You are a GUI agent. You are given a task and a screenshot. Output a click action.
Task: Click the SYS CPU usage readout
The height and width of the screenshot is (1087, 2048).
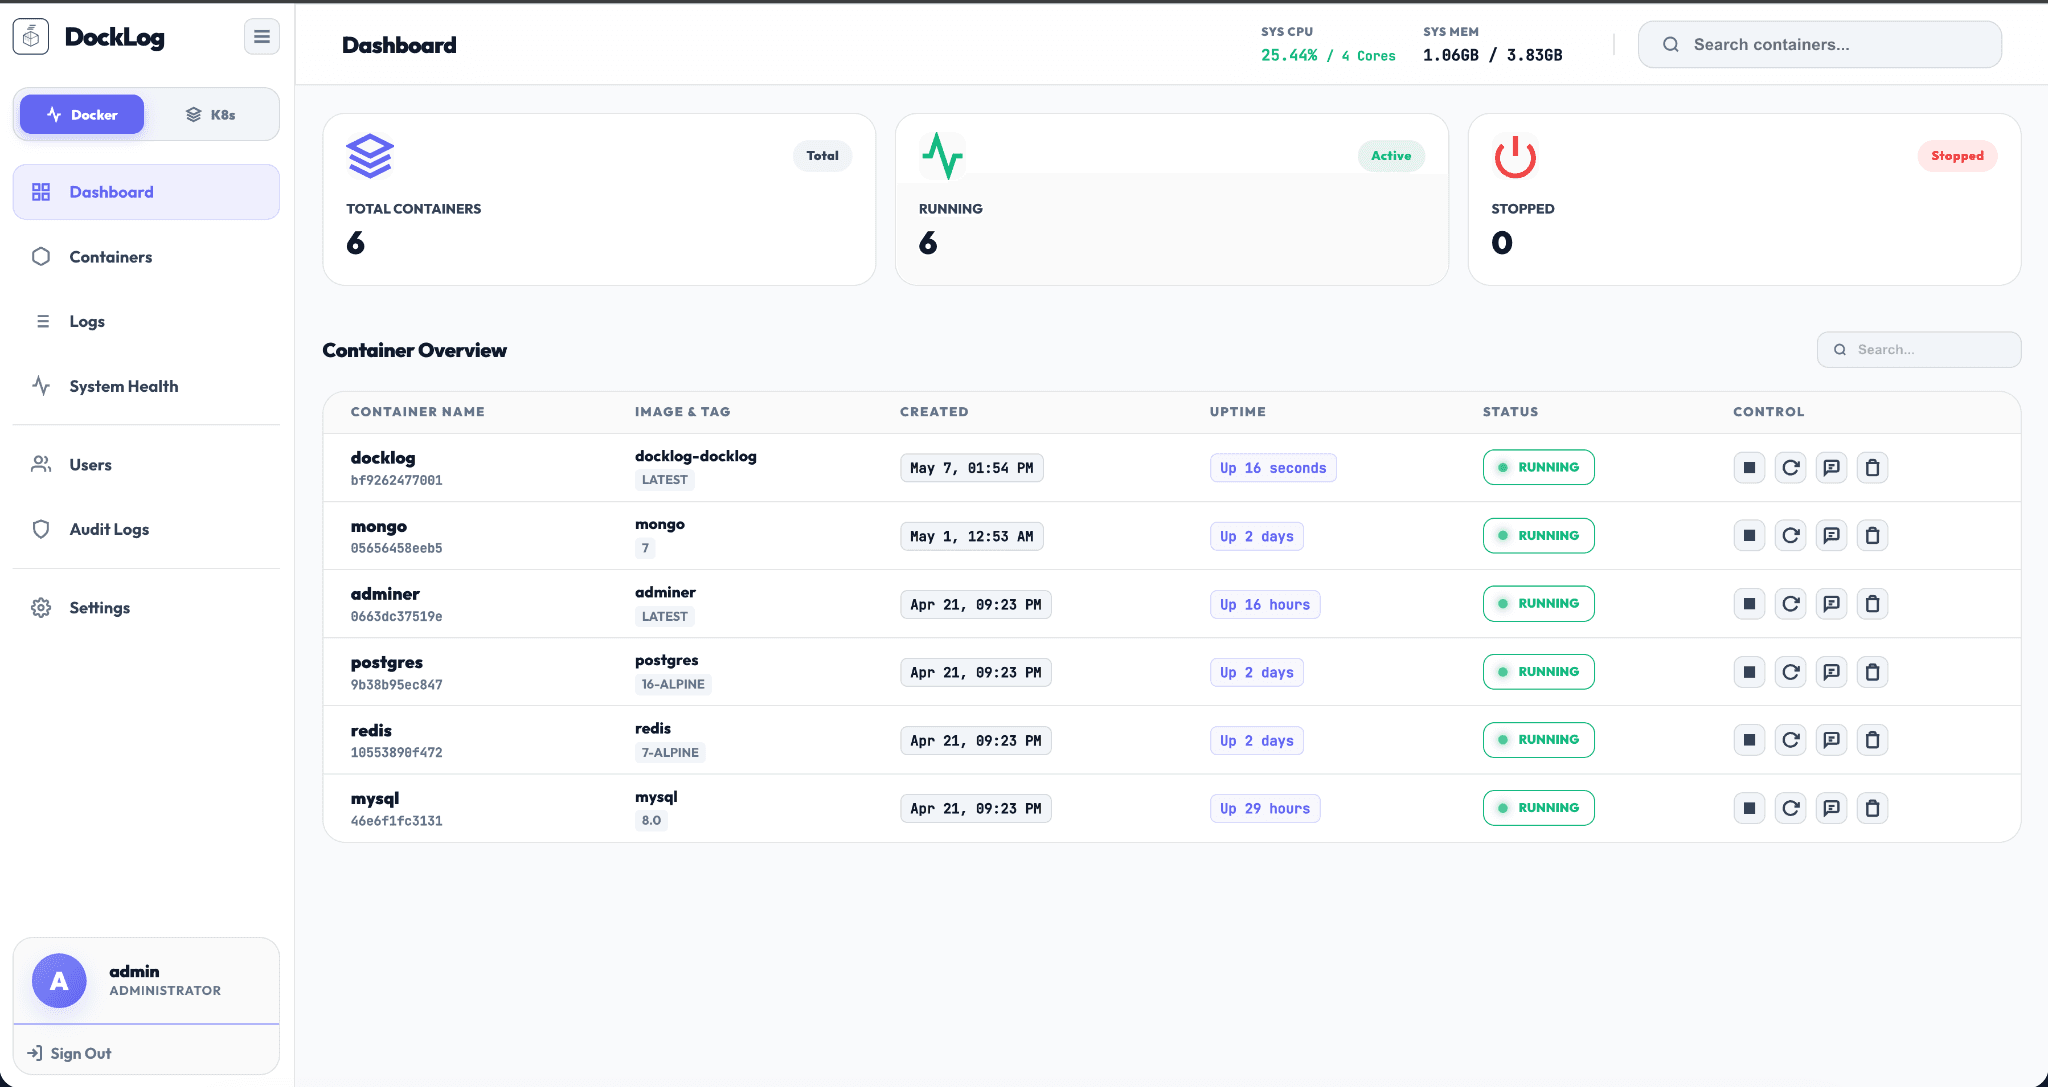1328,45
